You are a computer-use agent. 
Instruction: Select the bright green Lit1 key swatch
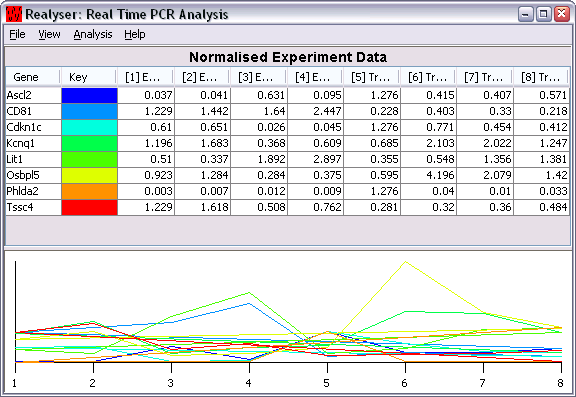[x=89, y=159]
